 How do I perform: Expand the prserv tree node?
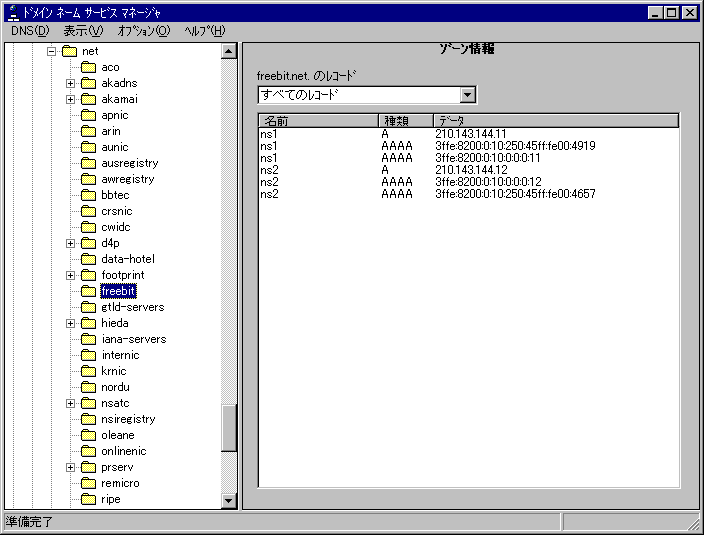pyautogui.click(x=71, y=467)
